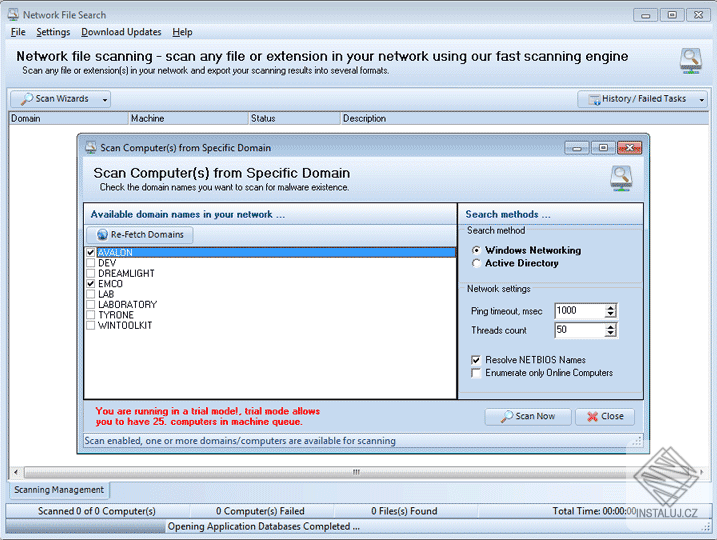Screen dimensions: 717x540
Task: Check the TYRONE domain checkbox
Action: click(91, 315)
